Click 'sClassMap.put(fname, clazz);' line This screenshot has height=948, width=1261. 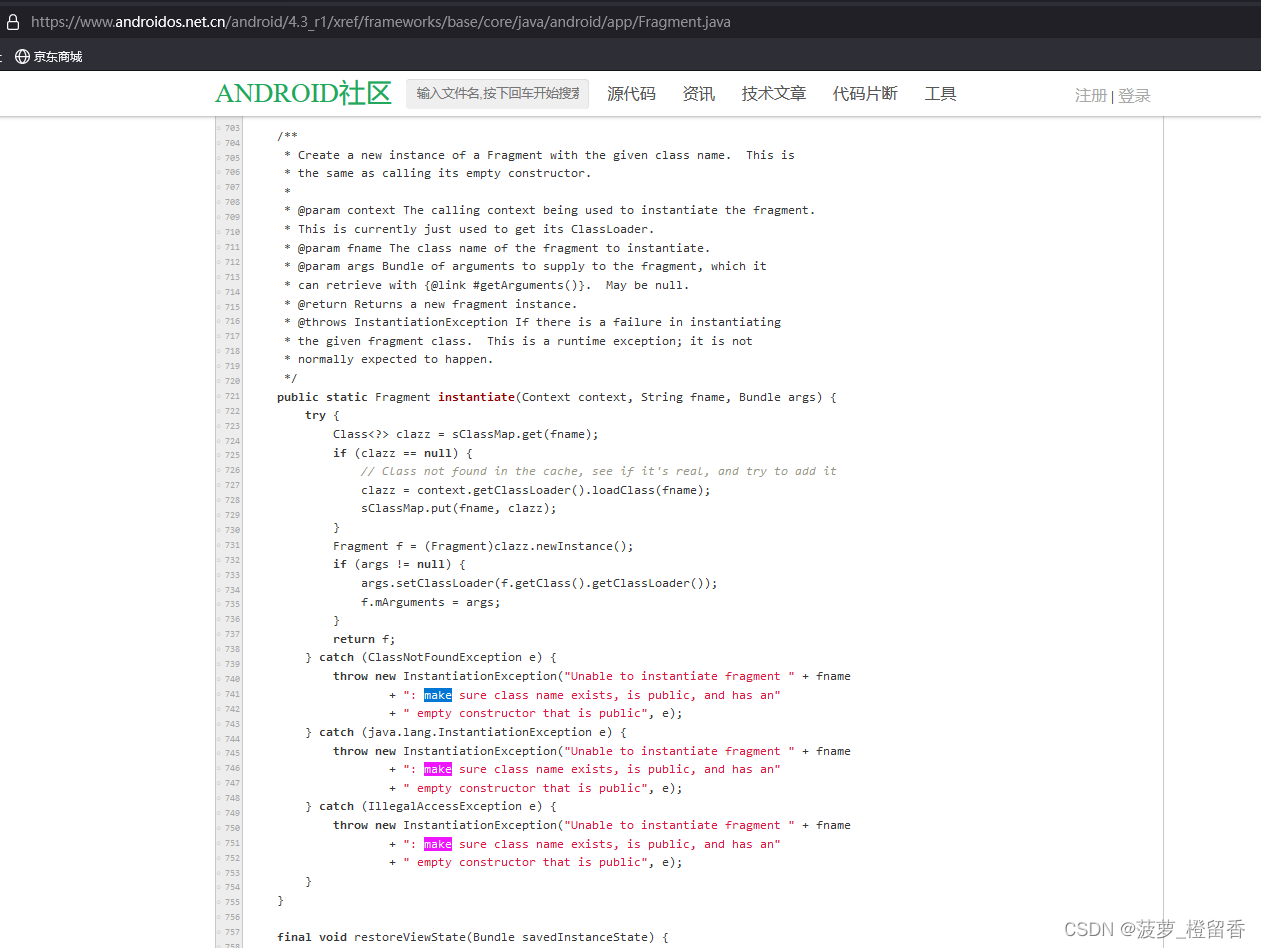click(x=459, y=508)
